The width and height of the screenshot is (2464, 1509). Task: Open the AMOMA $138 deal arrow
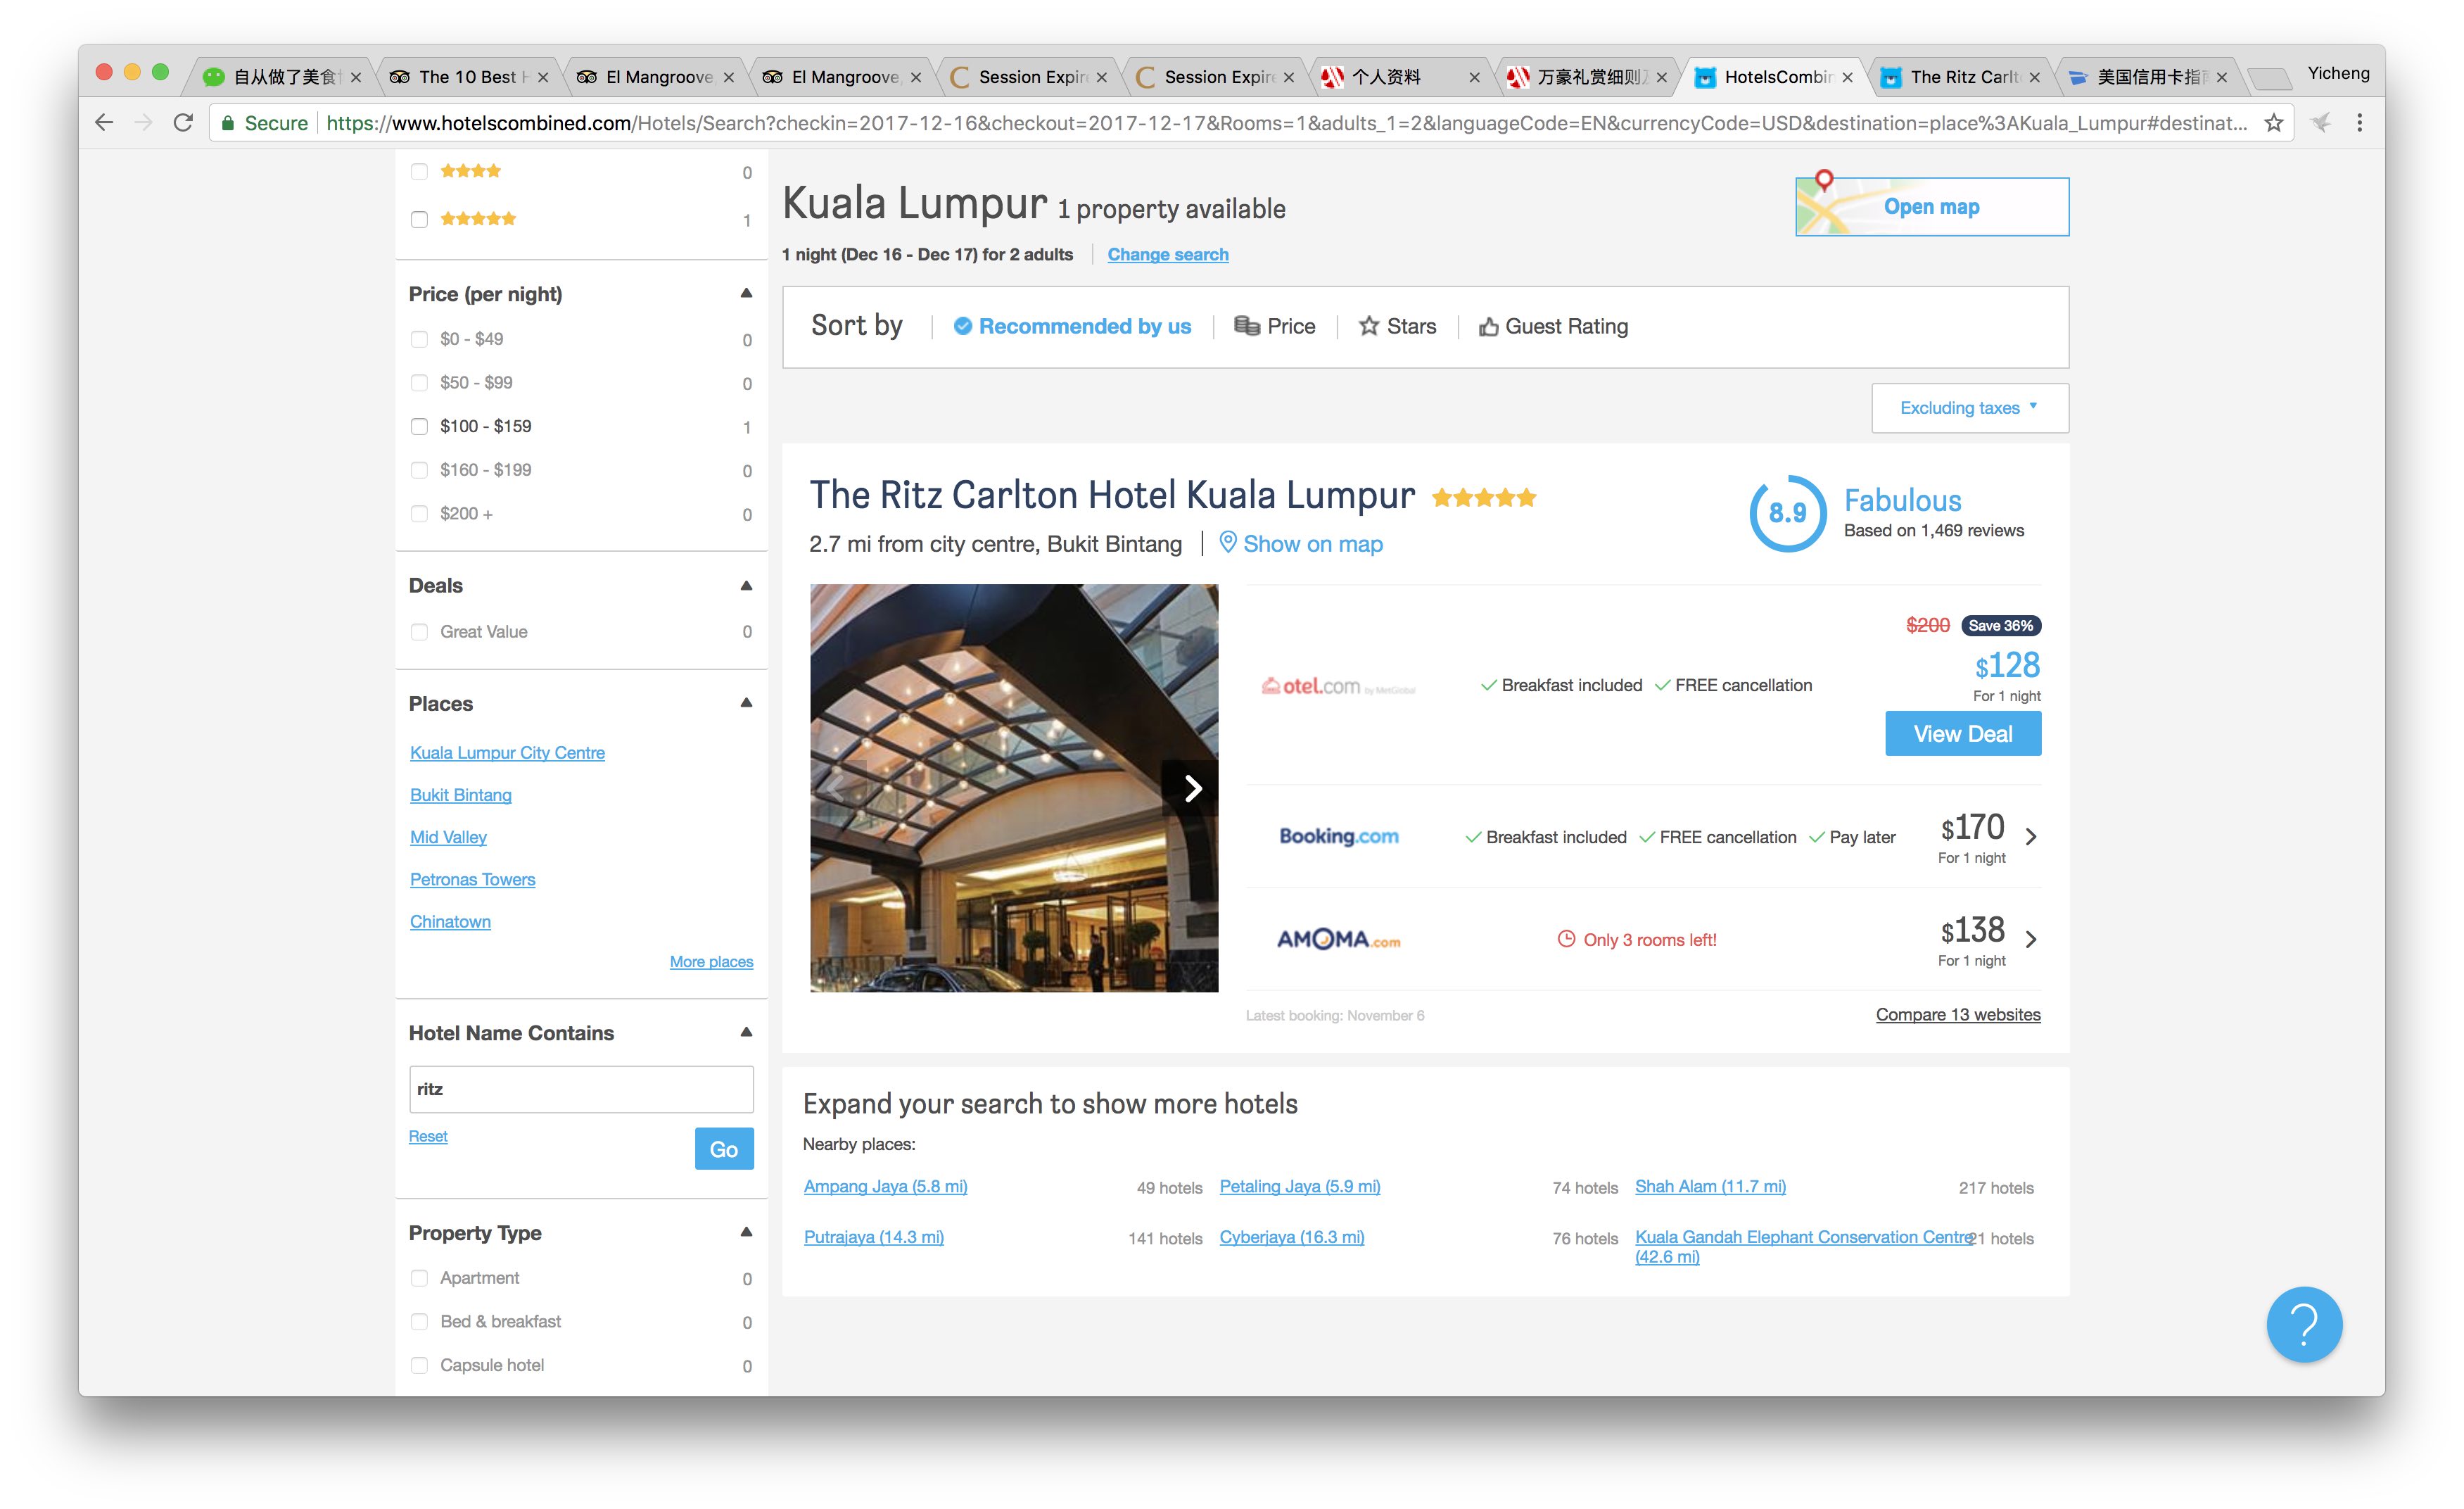[x=2030, y=939]
